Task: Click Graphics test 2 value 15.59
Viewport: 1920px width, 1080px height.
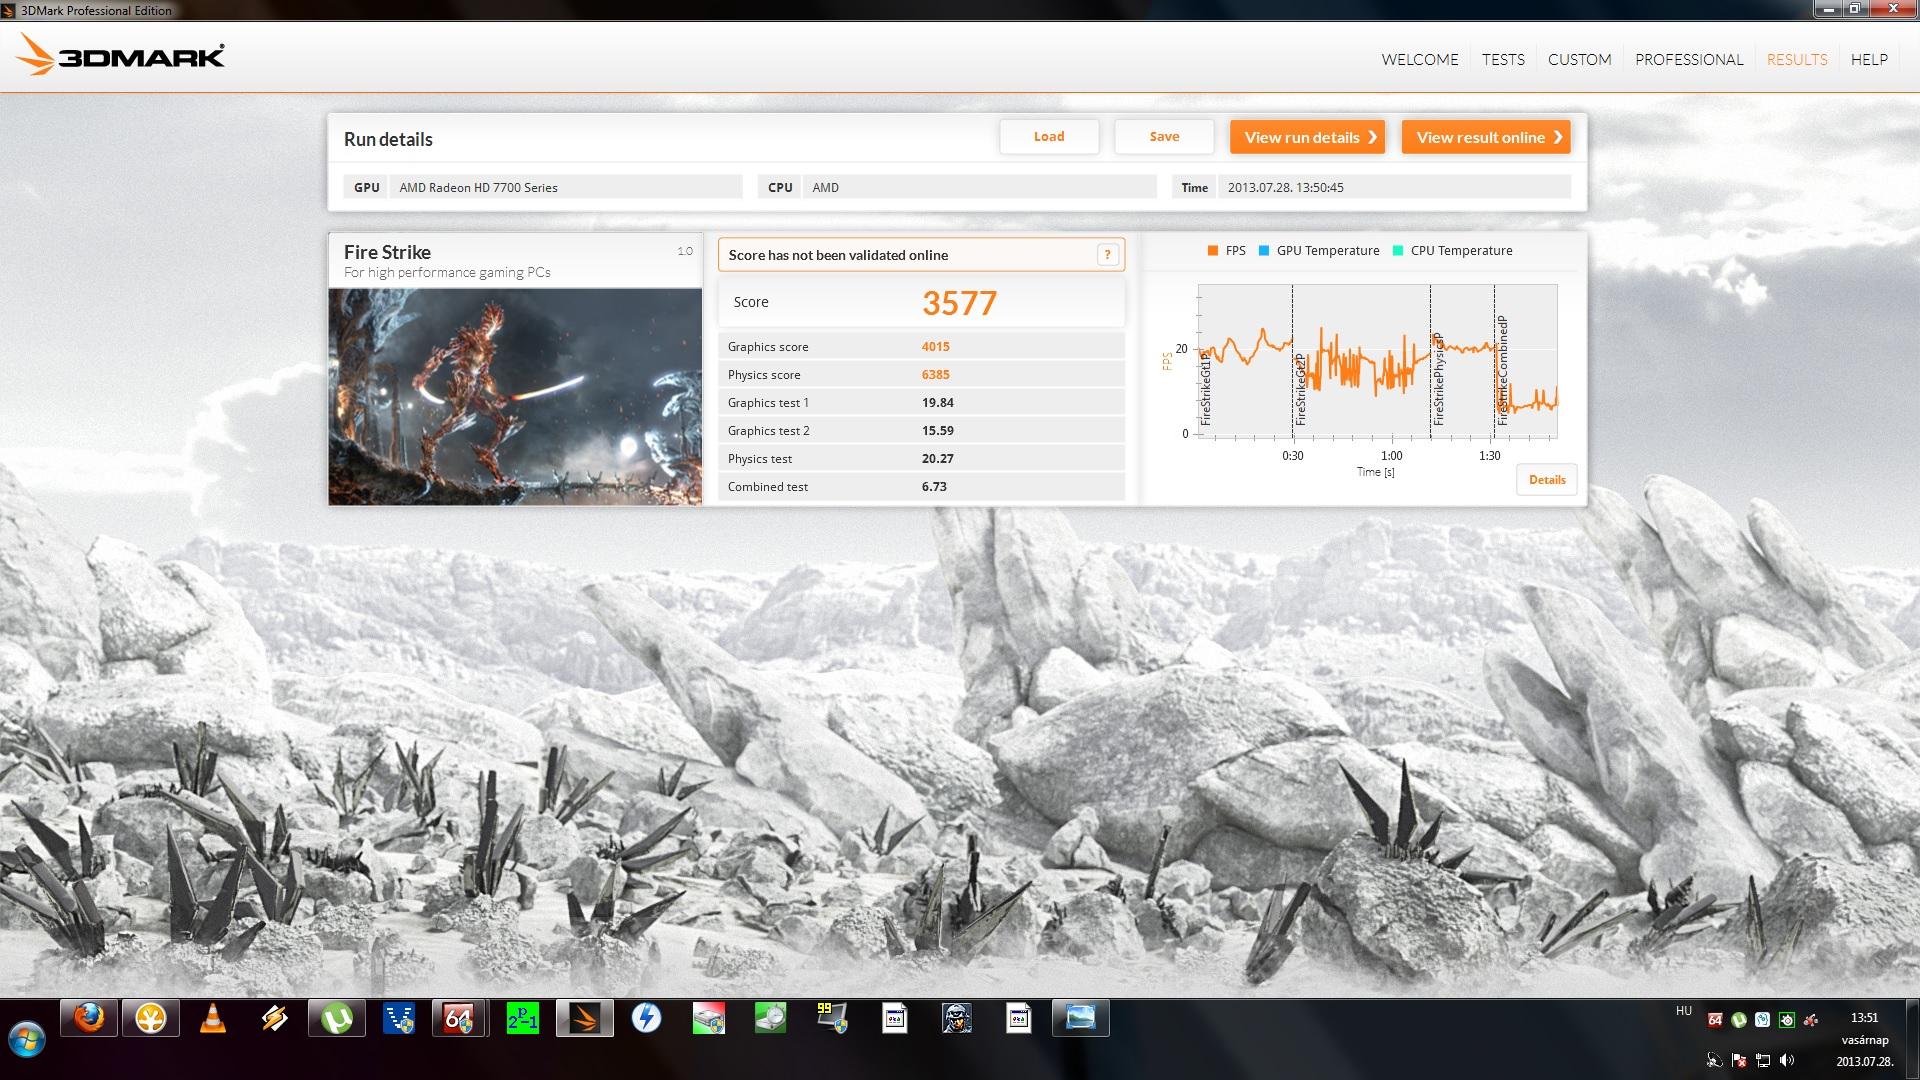Action: 937,431
